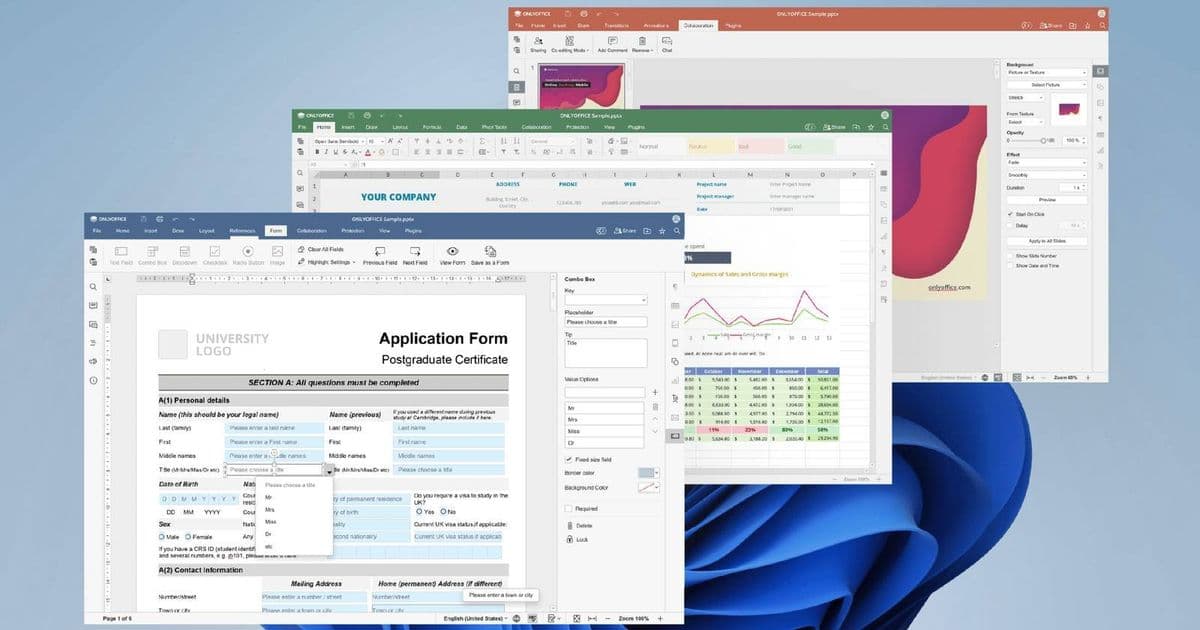Enable the Required checkbox for the combo box

568,508
